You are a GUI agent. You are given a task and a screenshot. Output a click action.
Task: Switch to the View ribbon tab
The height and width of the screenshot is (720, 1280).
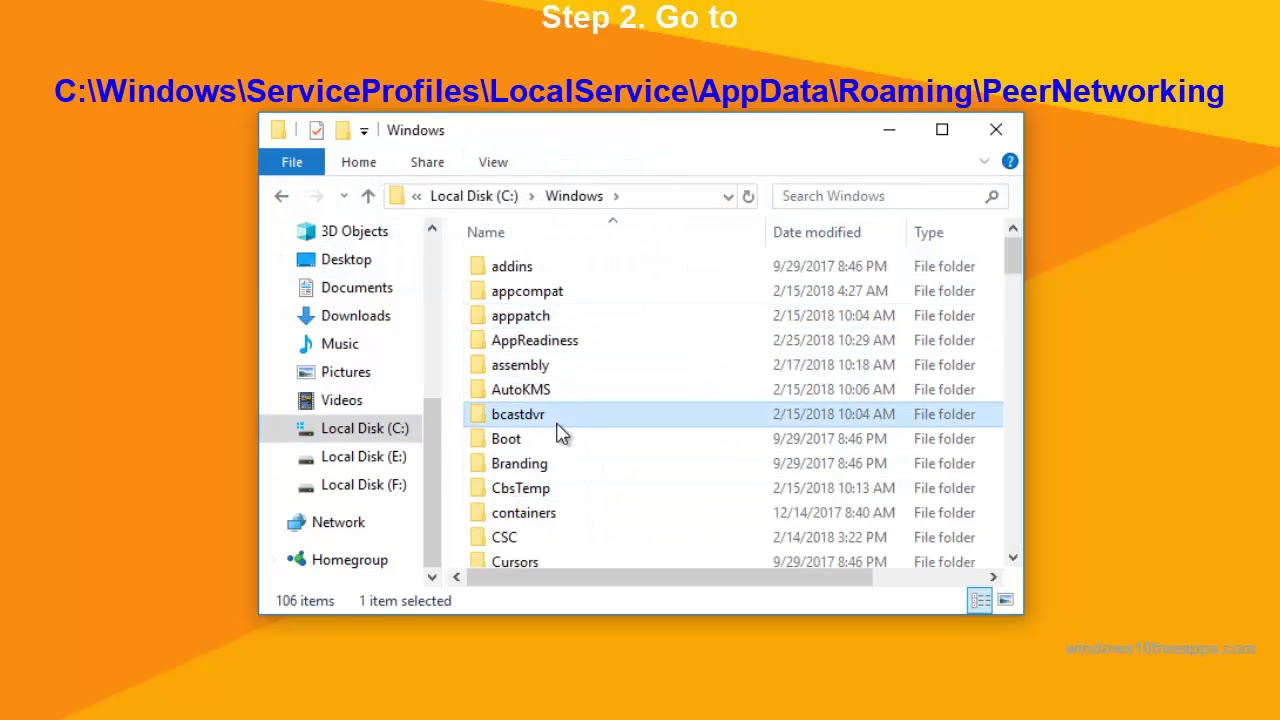[x=493, y=162]
